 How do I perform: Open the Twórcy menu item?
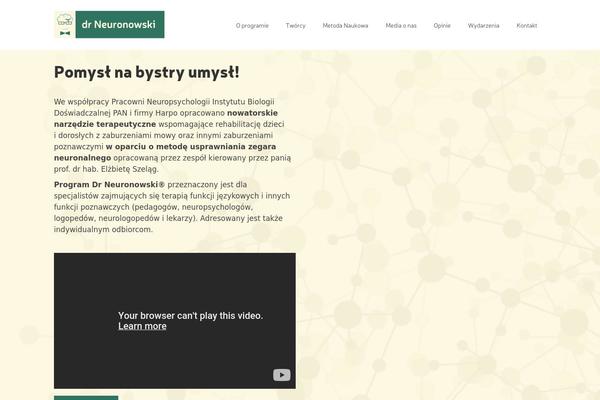tap(295, 26)
